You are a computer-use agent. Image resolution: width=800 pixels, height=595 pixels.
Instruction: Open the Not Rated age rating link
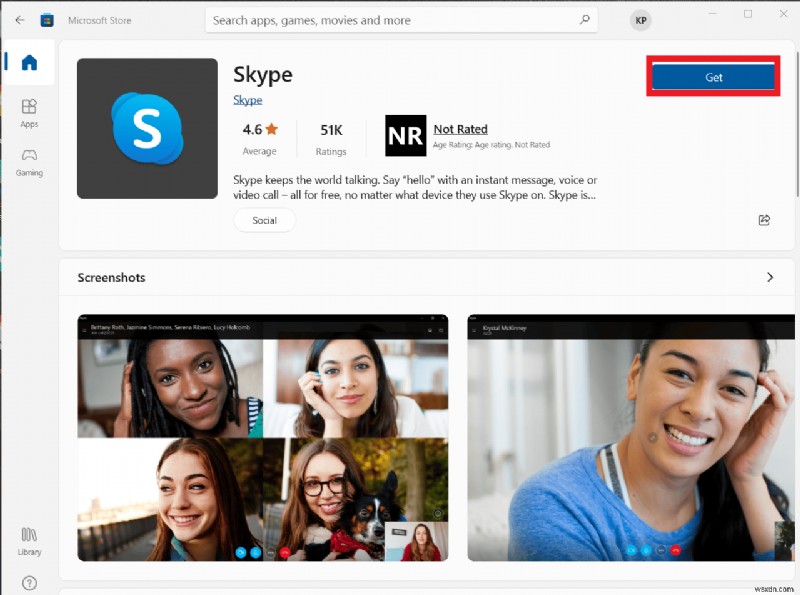(x=460, y=128)
